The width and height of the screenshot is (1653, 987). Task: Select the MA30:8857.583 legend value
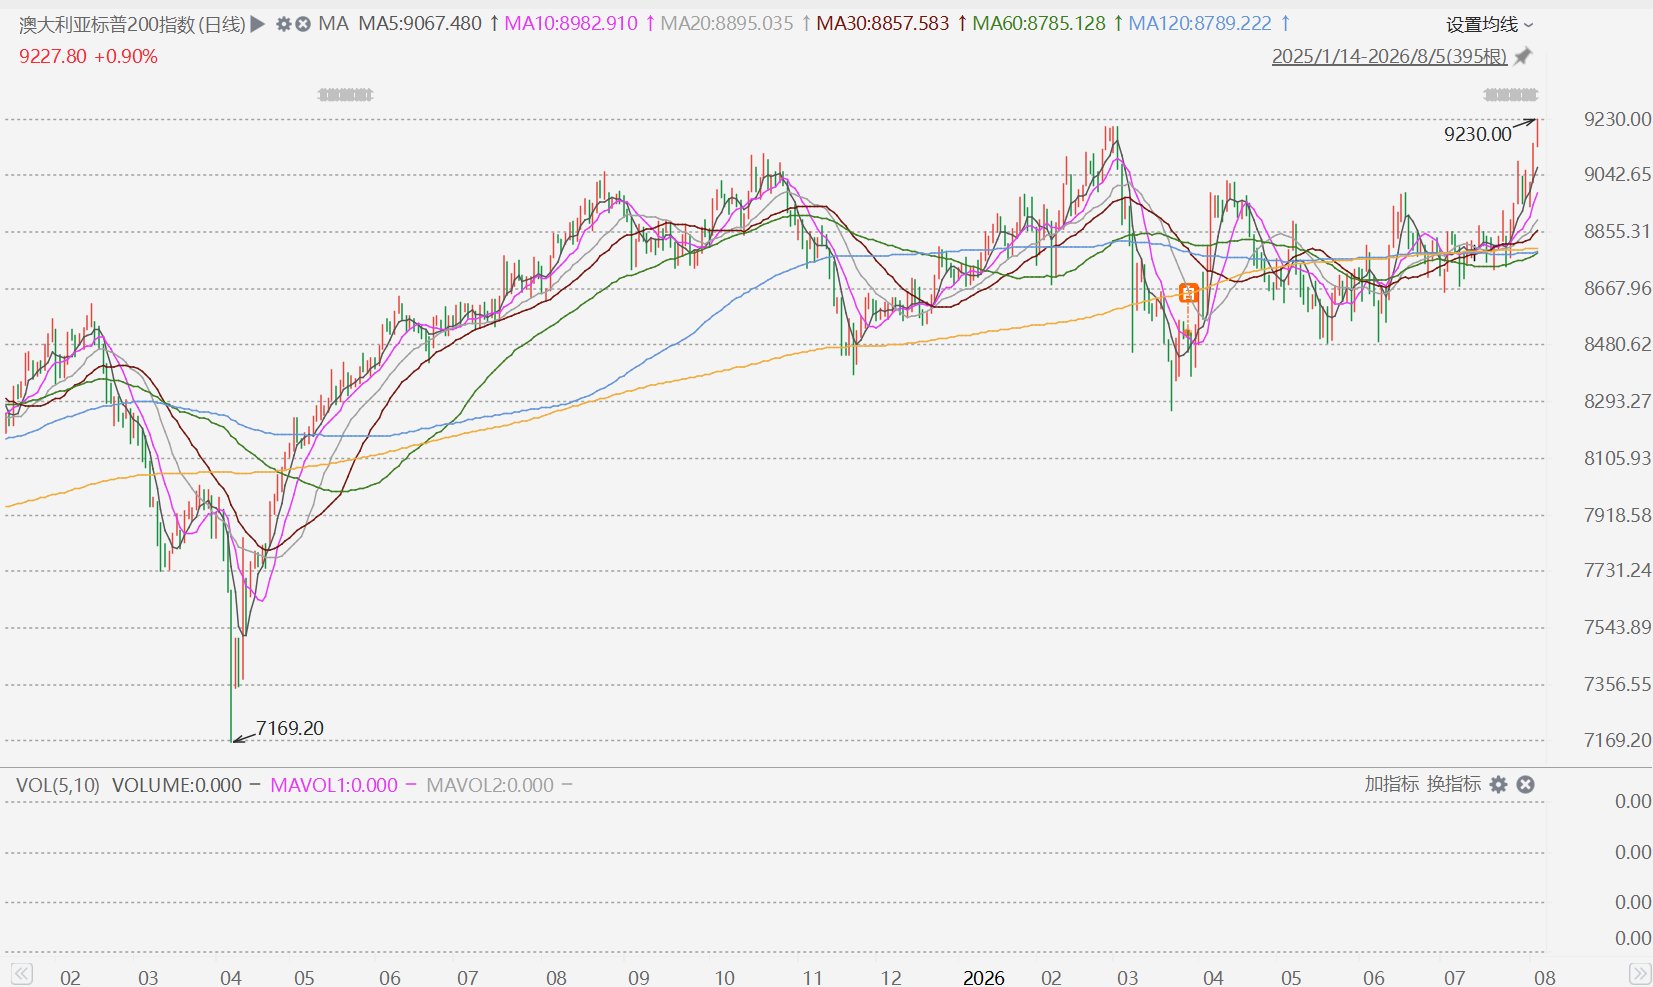tap(883, 23)
